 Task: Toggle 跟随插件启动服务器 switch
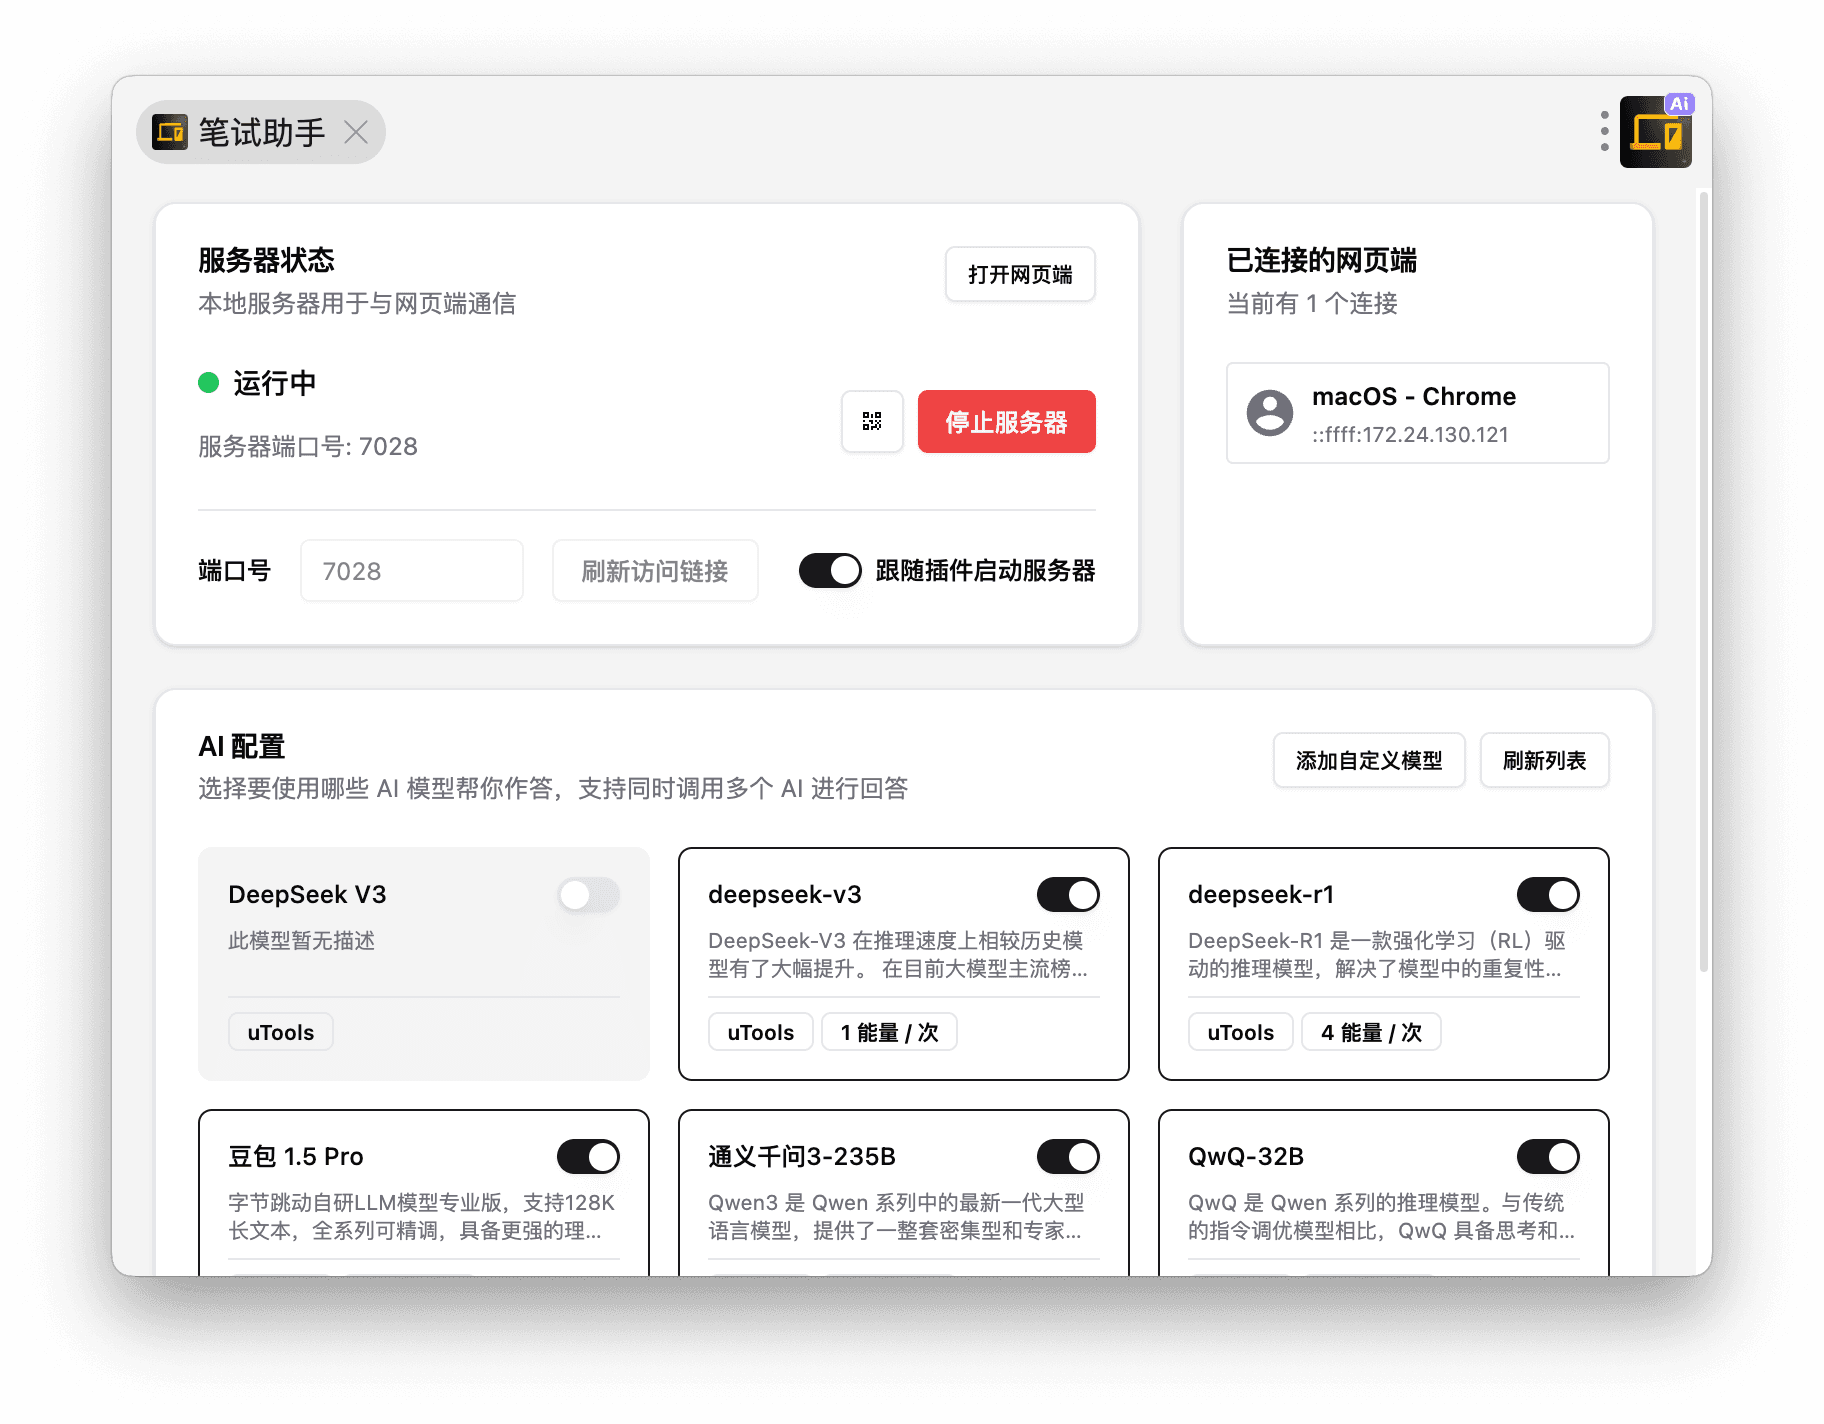pos(830,571)
